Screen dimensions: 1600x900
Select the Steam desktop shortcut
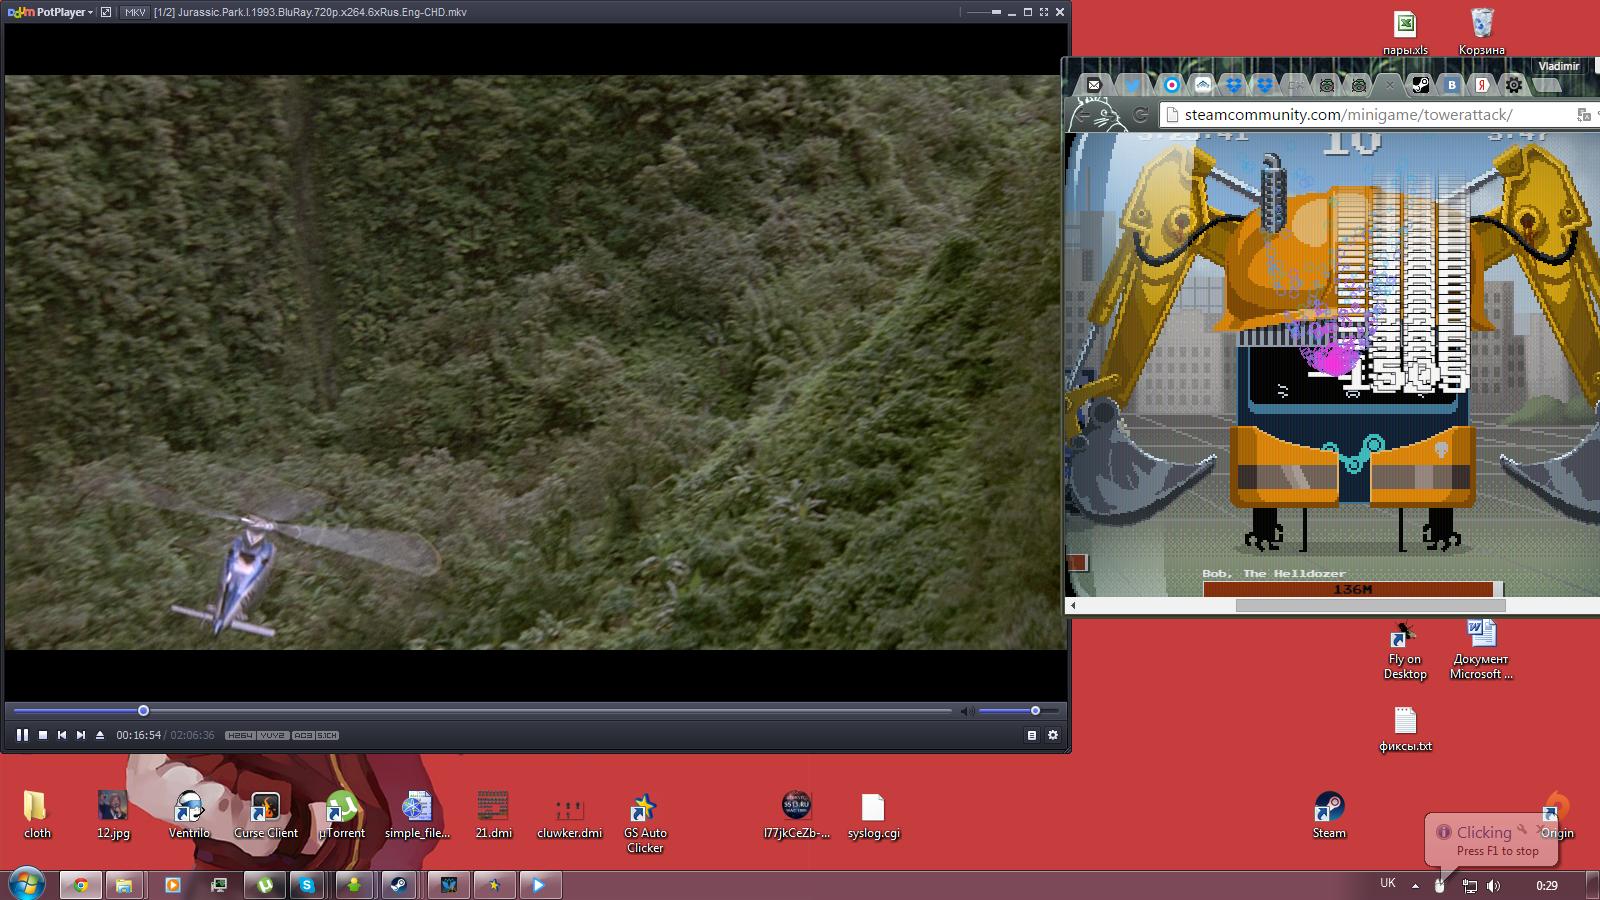[x=1329, y=815]
